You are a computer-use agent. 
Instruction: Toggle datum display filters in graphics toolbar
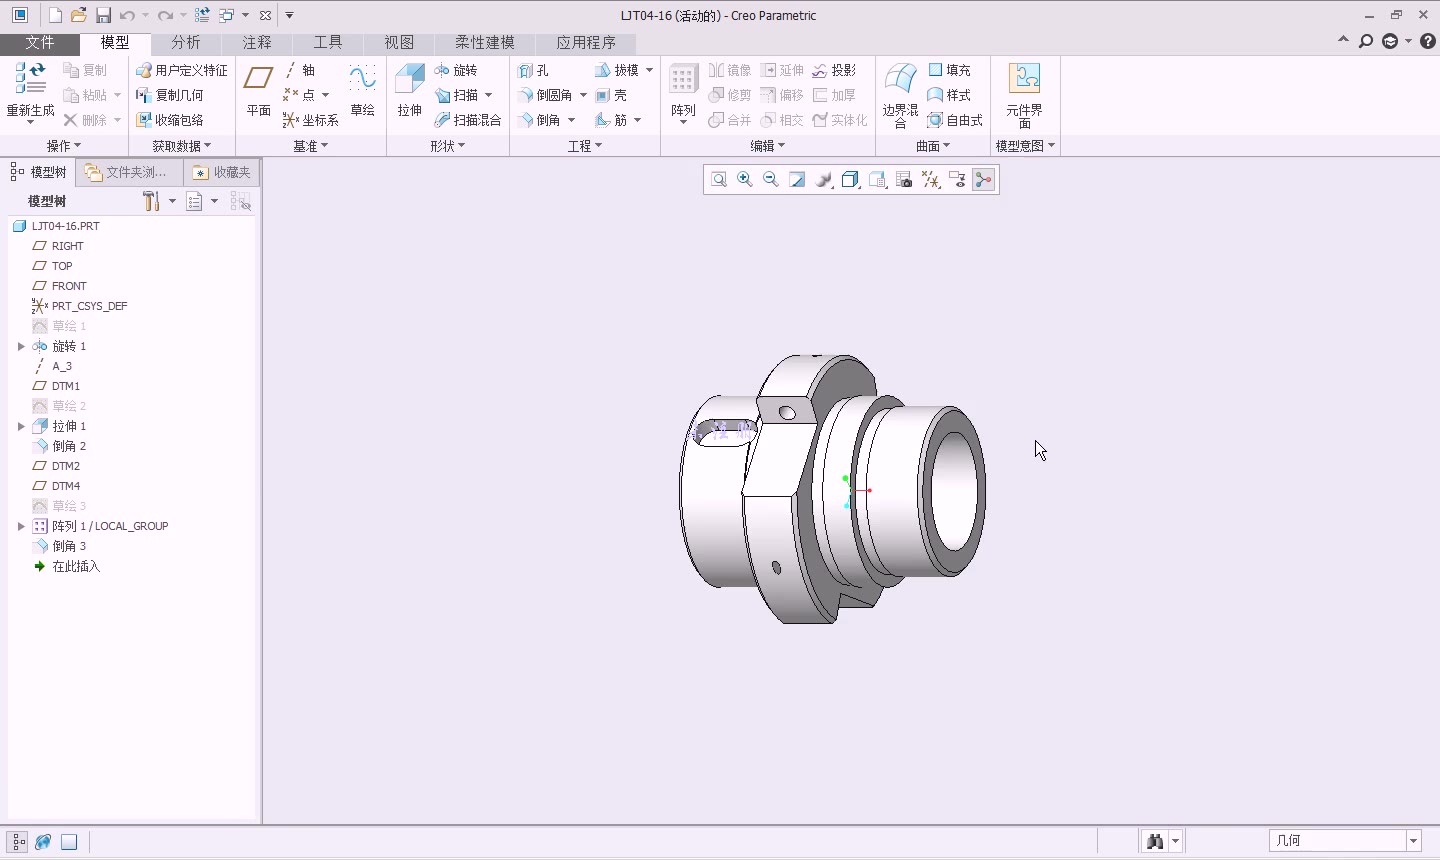pos(931,180)
